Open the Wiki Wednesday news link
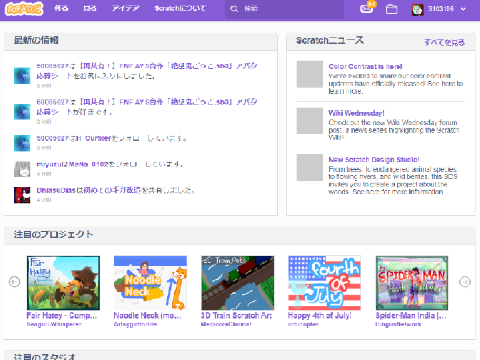This screenshot has height=360, width=480. click(356, 113)
